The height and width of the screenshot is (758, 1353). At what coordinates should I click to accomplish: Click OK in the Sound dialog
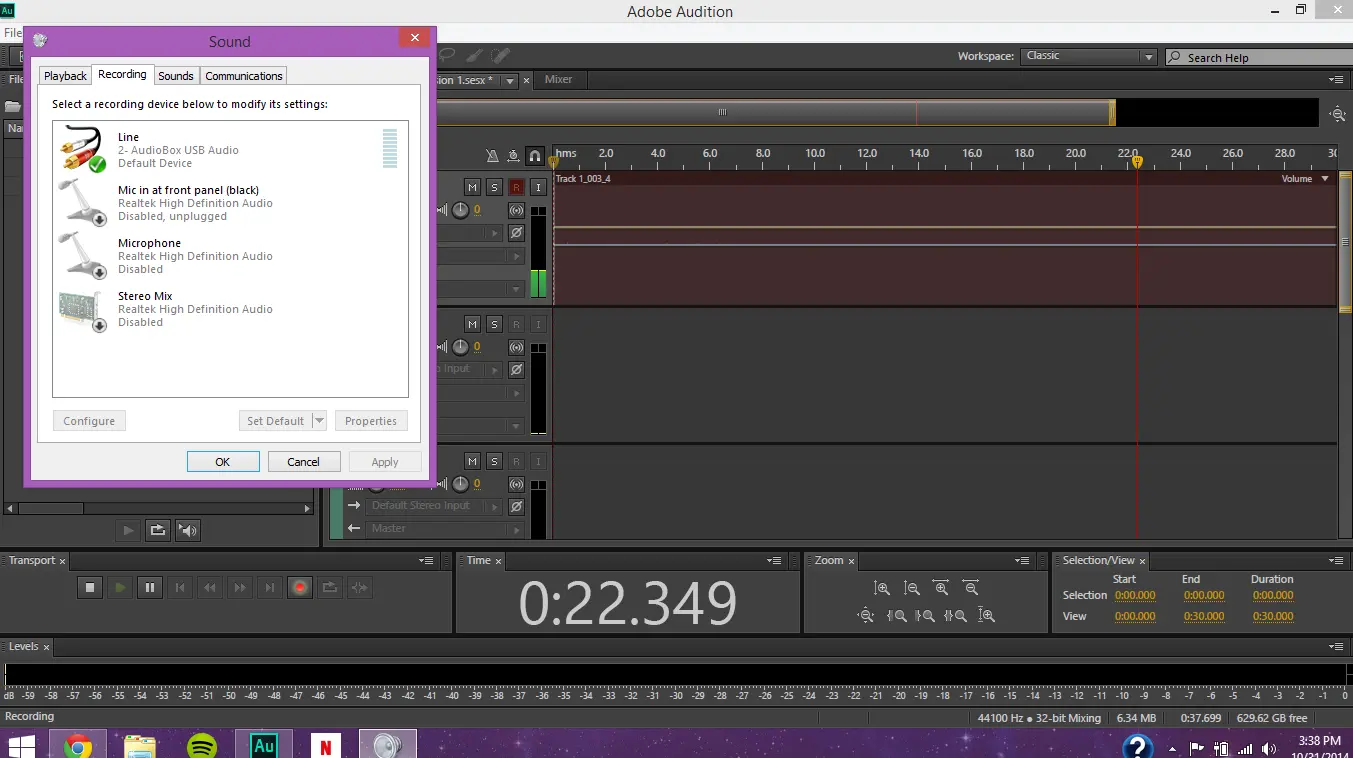pyautogui.click(x=223, y=462)
